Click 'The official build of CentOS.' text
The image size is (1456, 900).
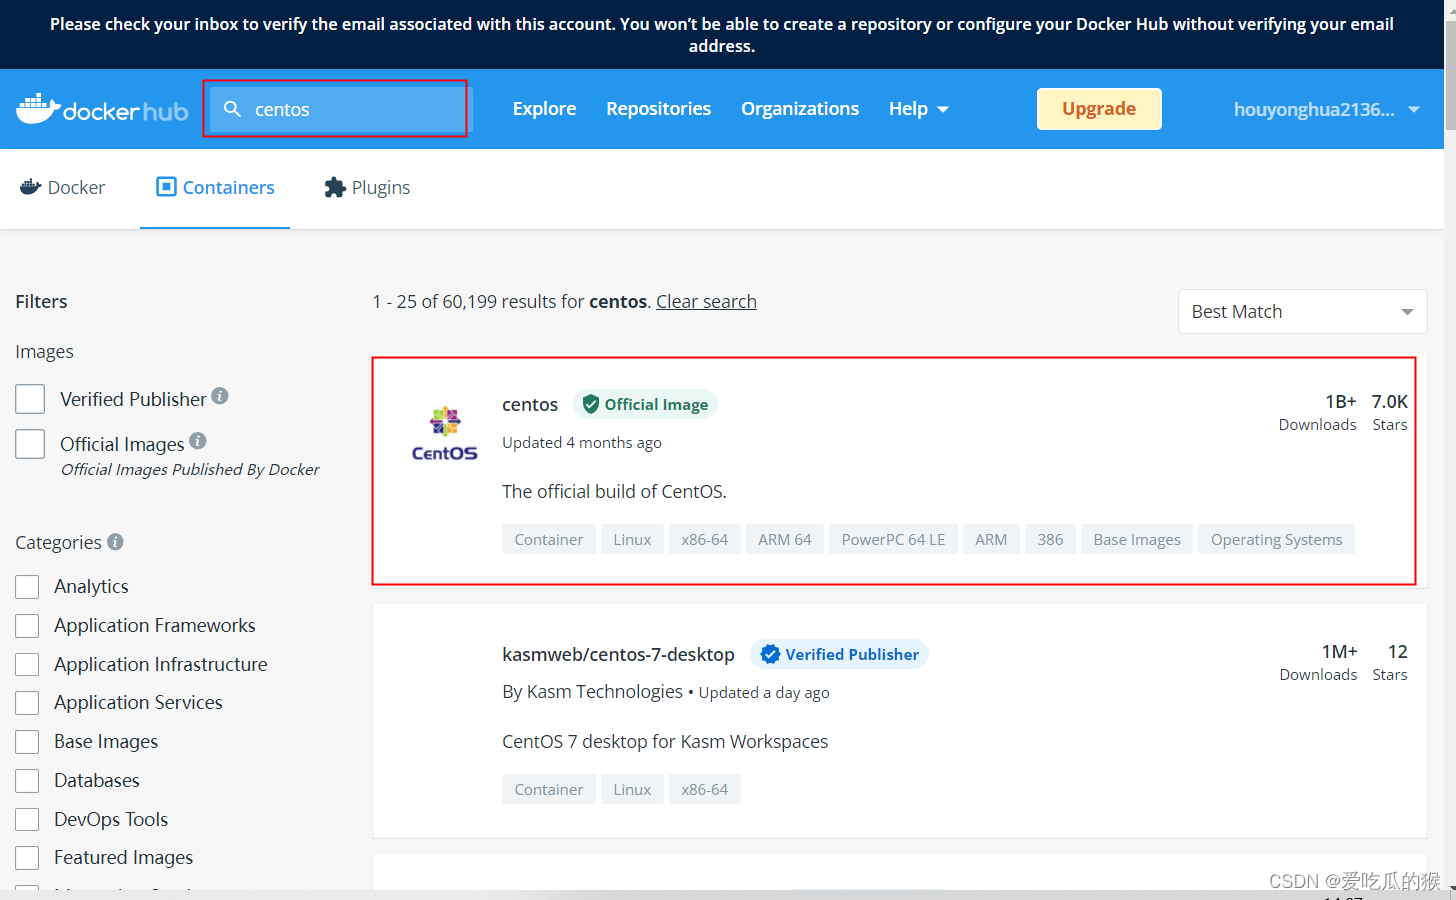pos(614,491)
